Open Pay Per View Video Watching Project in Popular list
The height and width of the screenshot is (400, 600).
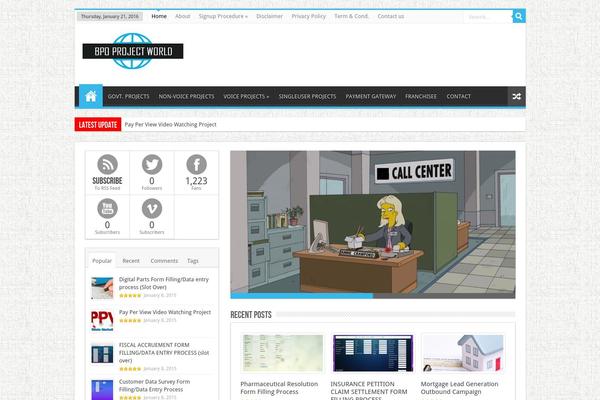click(165, 312)
